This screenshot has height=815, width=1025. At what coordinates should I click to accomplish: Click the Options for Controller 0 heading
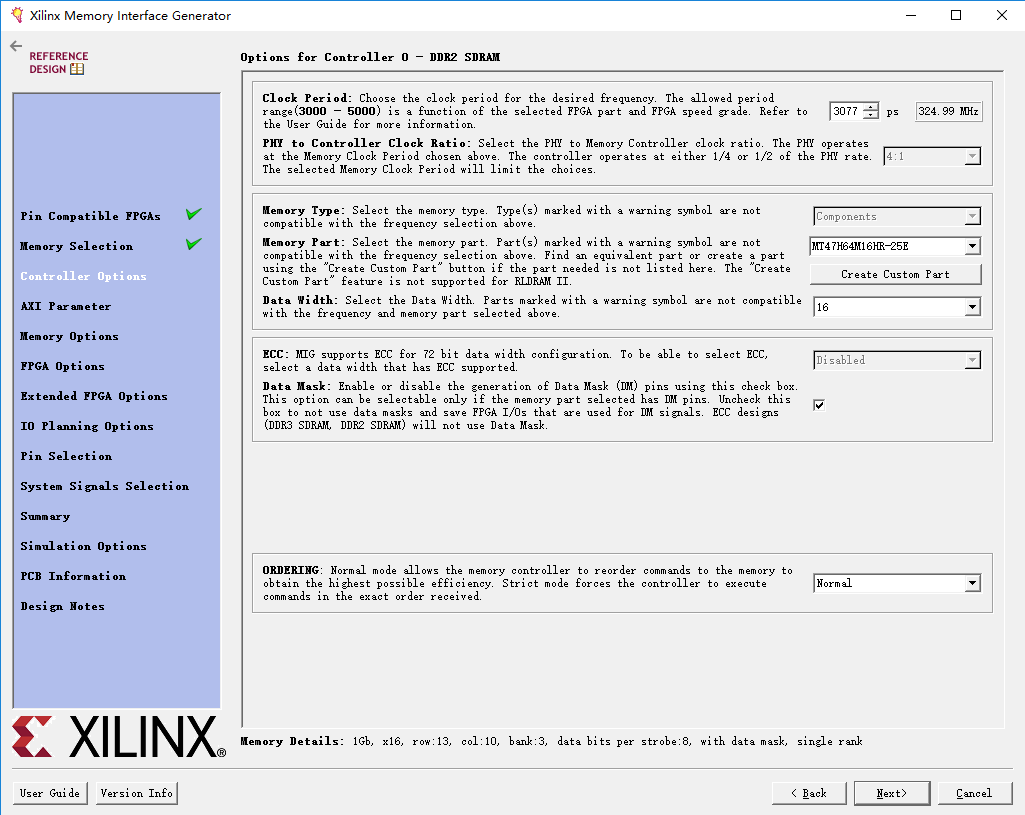click(370, 58)
